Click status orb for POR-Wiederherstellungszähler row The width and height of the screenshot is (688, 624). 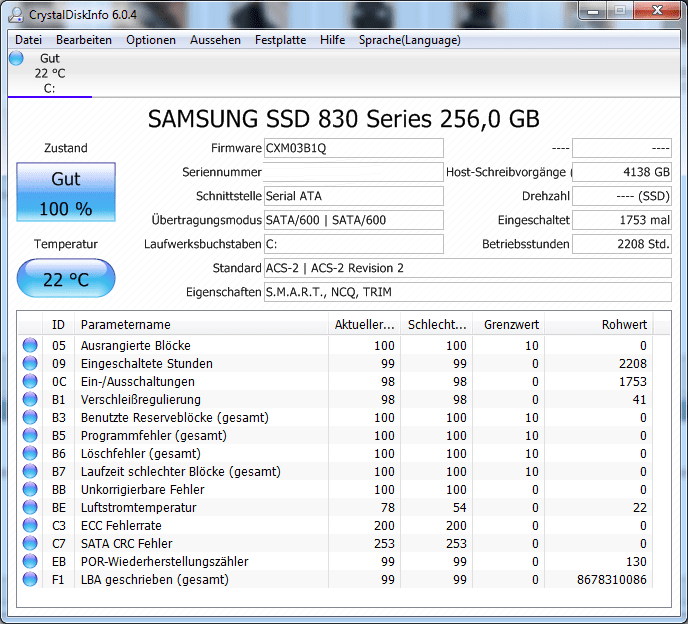(x=30, y=561)
